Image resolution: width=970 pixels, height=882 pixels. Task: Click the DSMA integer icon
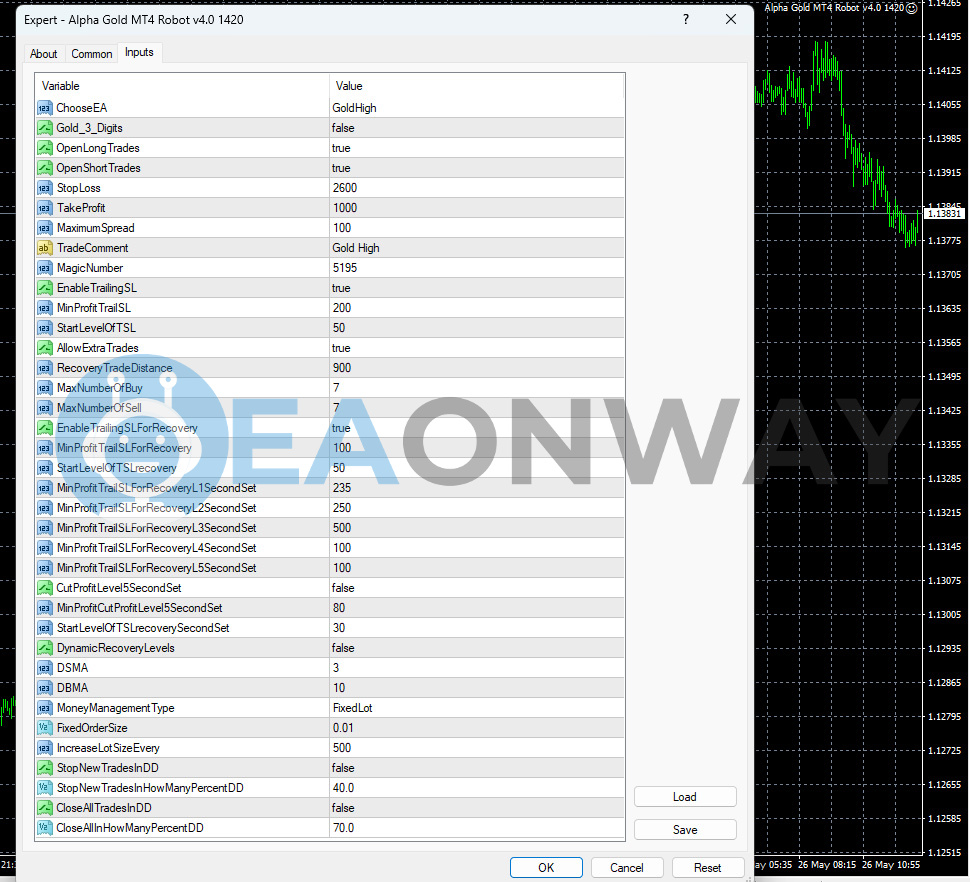pyautogui.click(x=45, y=668)
